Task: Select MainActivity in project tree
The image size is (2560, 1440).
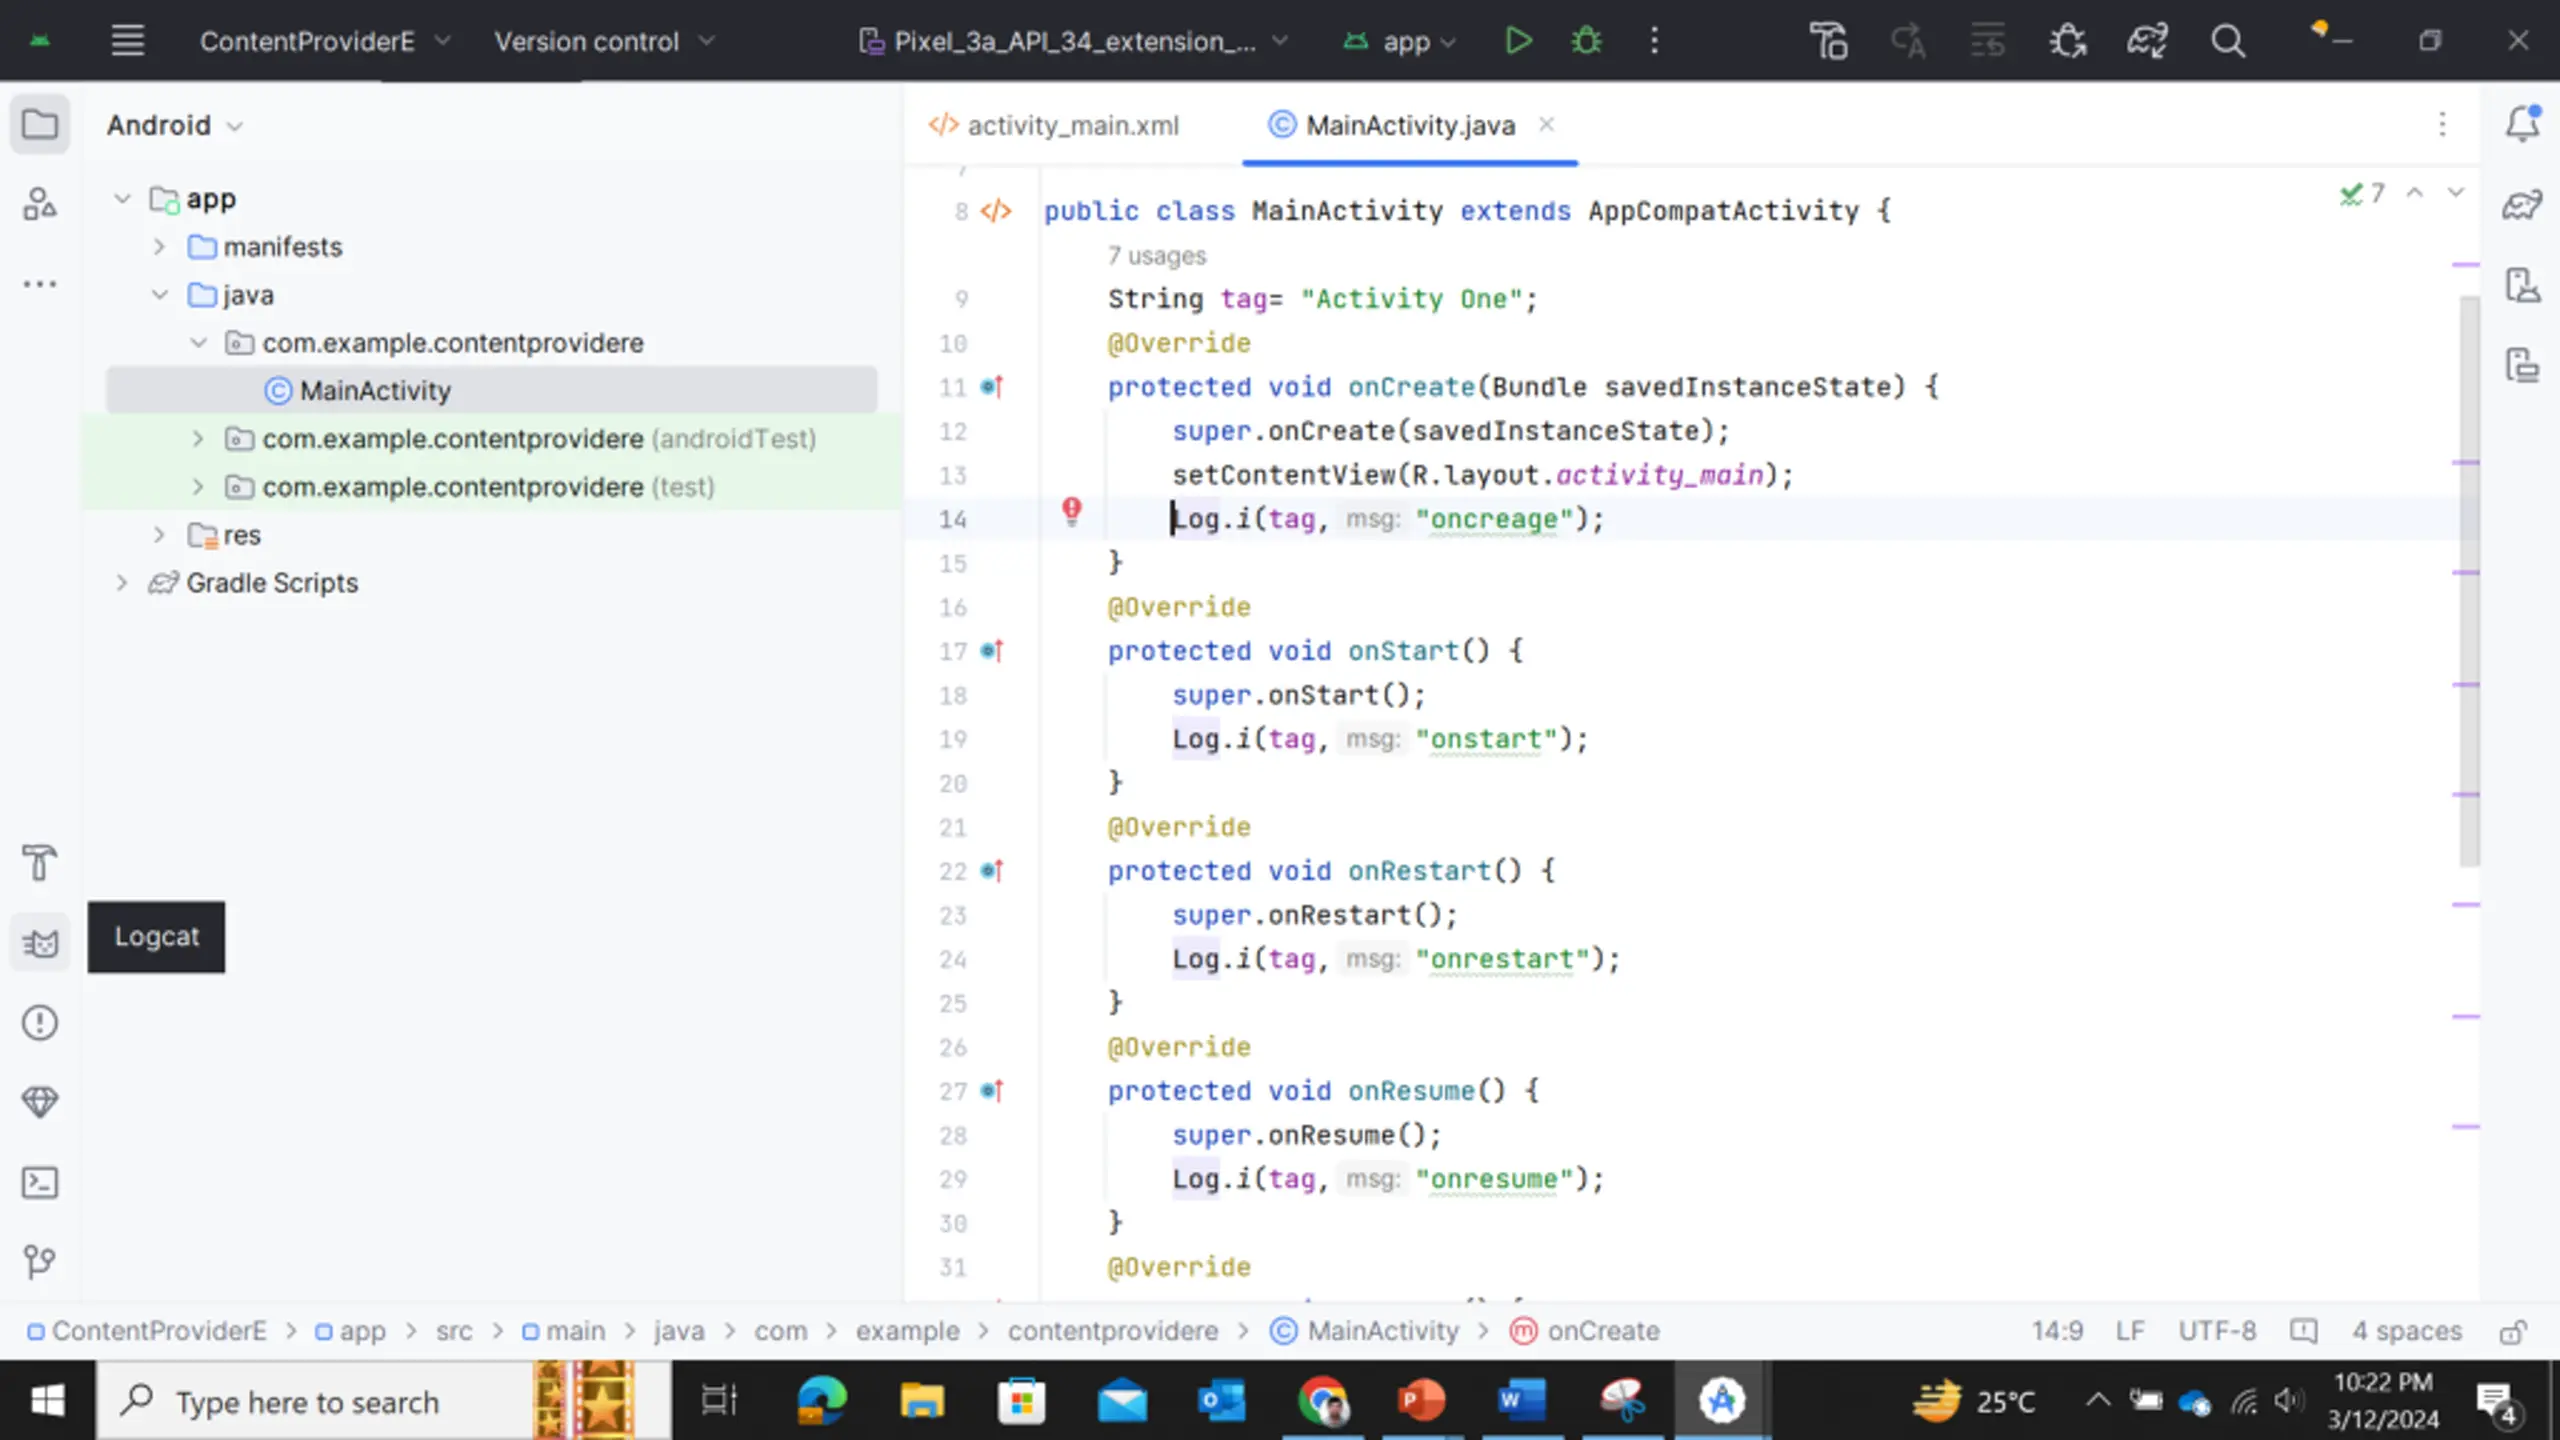Action: 491,390
